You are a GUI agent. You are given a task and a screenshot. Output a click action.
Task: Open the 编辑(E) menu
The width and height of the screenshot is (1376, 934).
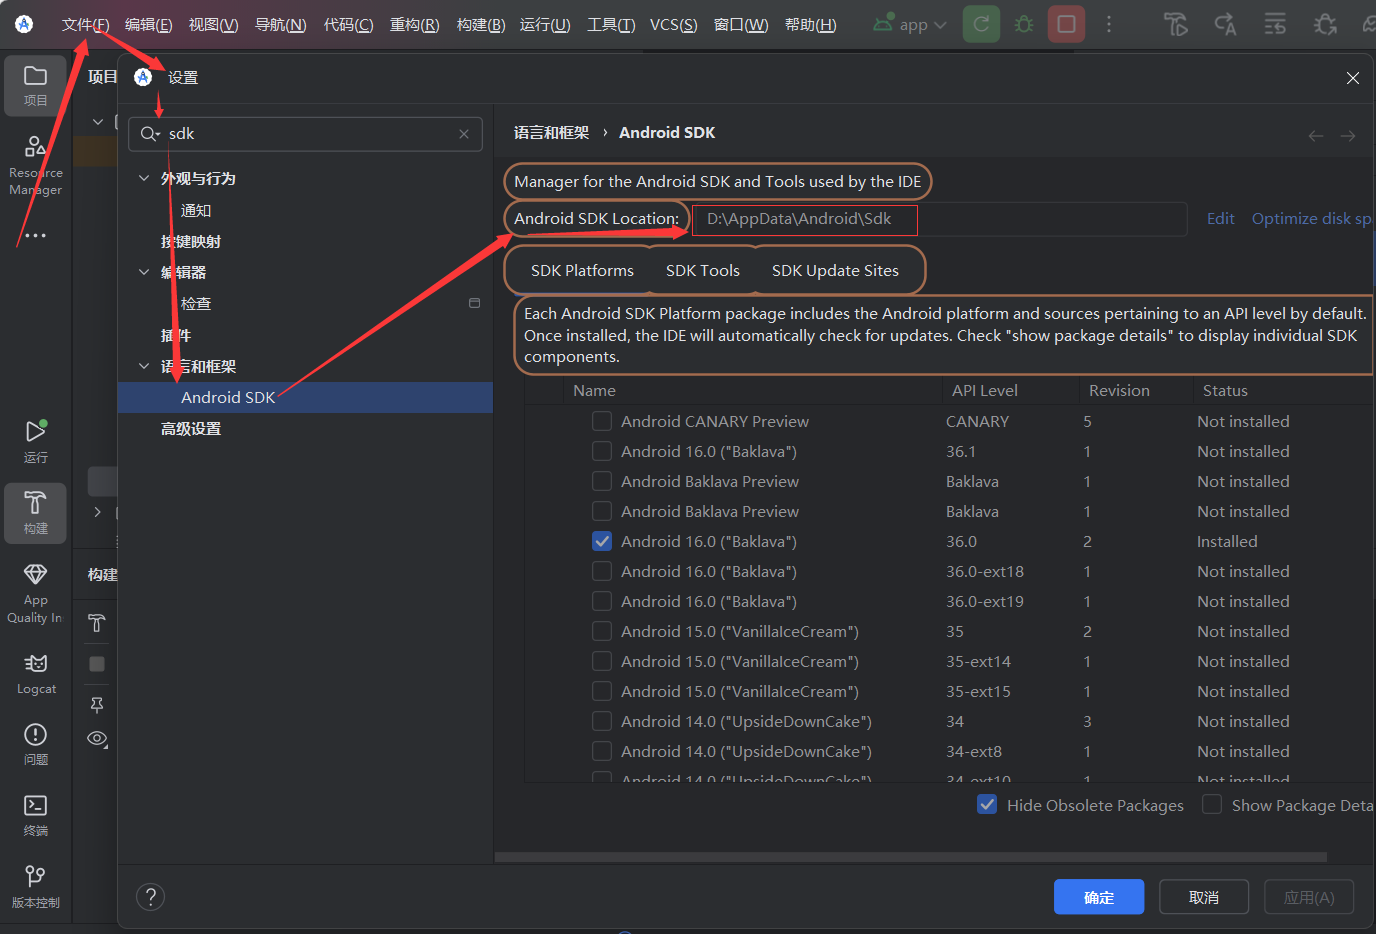(148, 25)
